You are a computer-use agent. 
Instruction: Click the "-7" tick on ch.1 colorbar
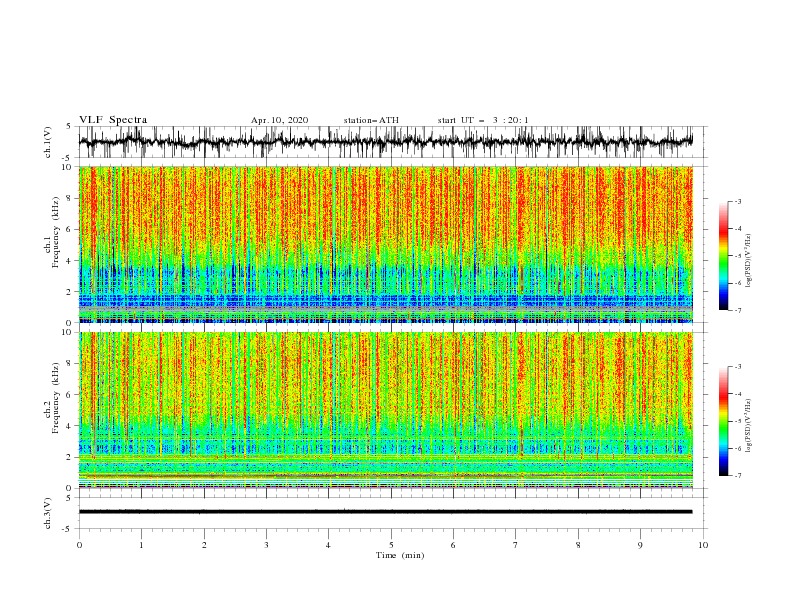(738, 310)
